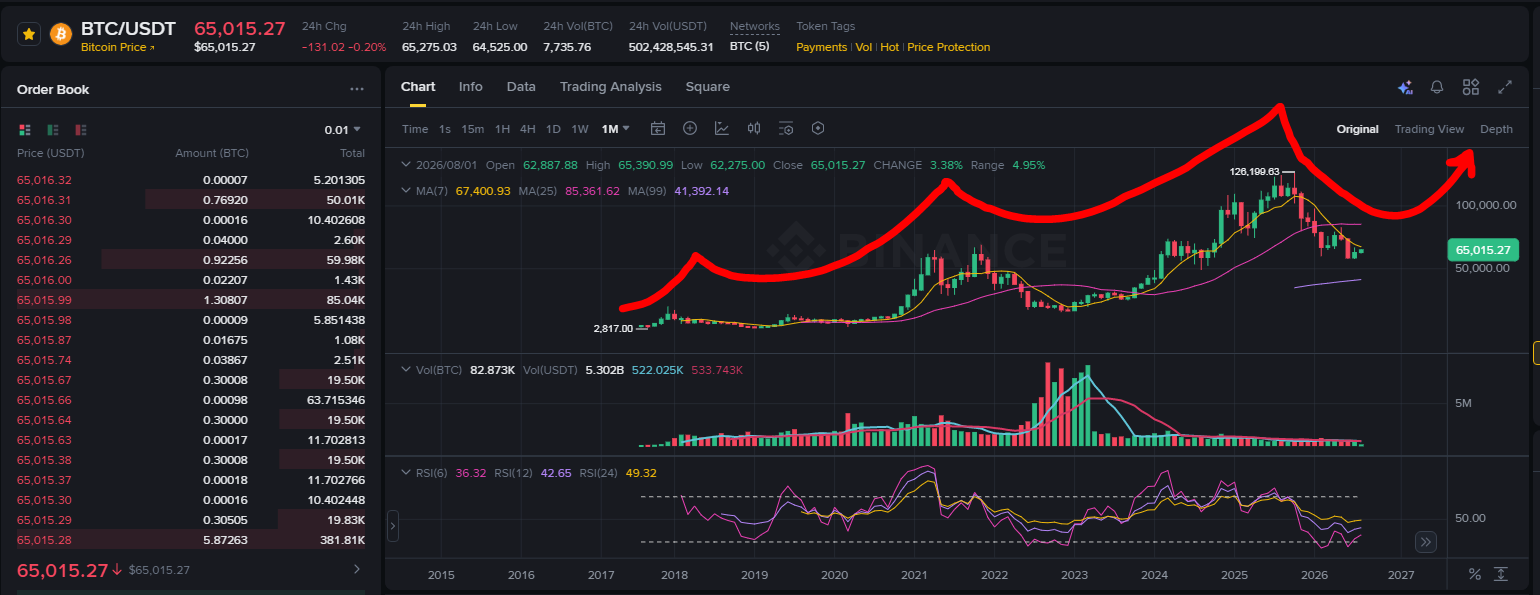Open the 1M timeframe dropdown
This screenshot has width=1540, height=595.
click(615, 128)
